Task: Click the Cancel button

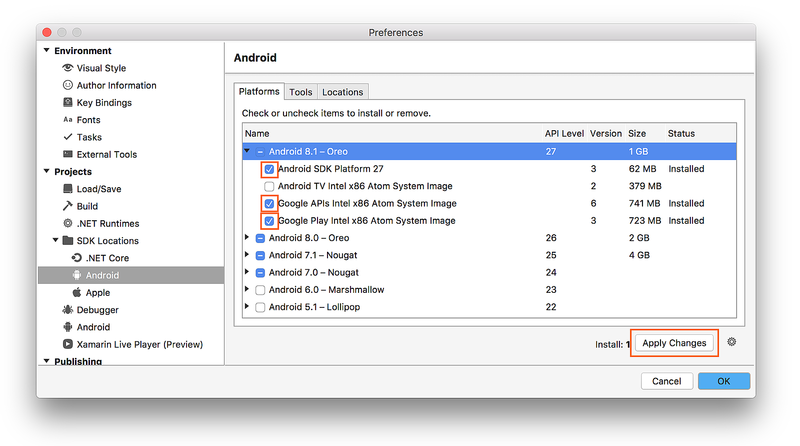Action: pyautogui.click(x=666, y=381)
